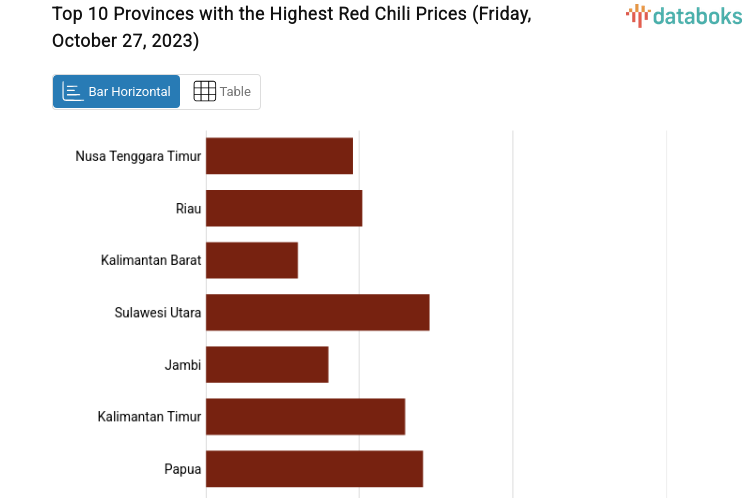Select the Jambi bar
753x498 pixels.
tap(267, 364)
